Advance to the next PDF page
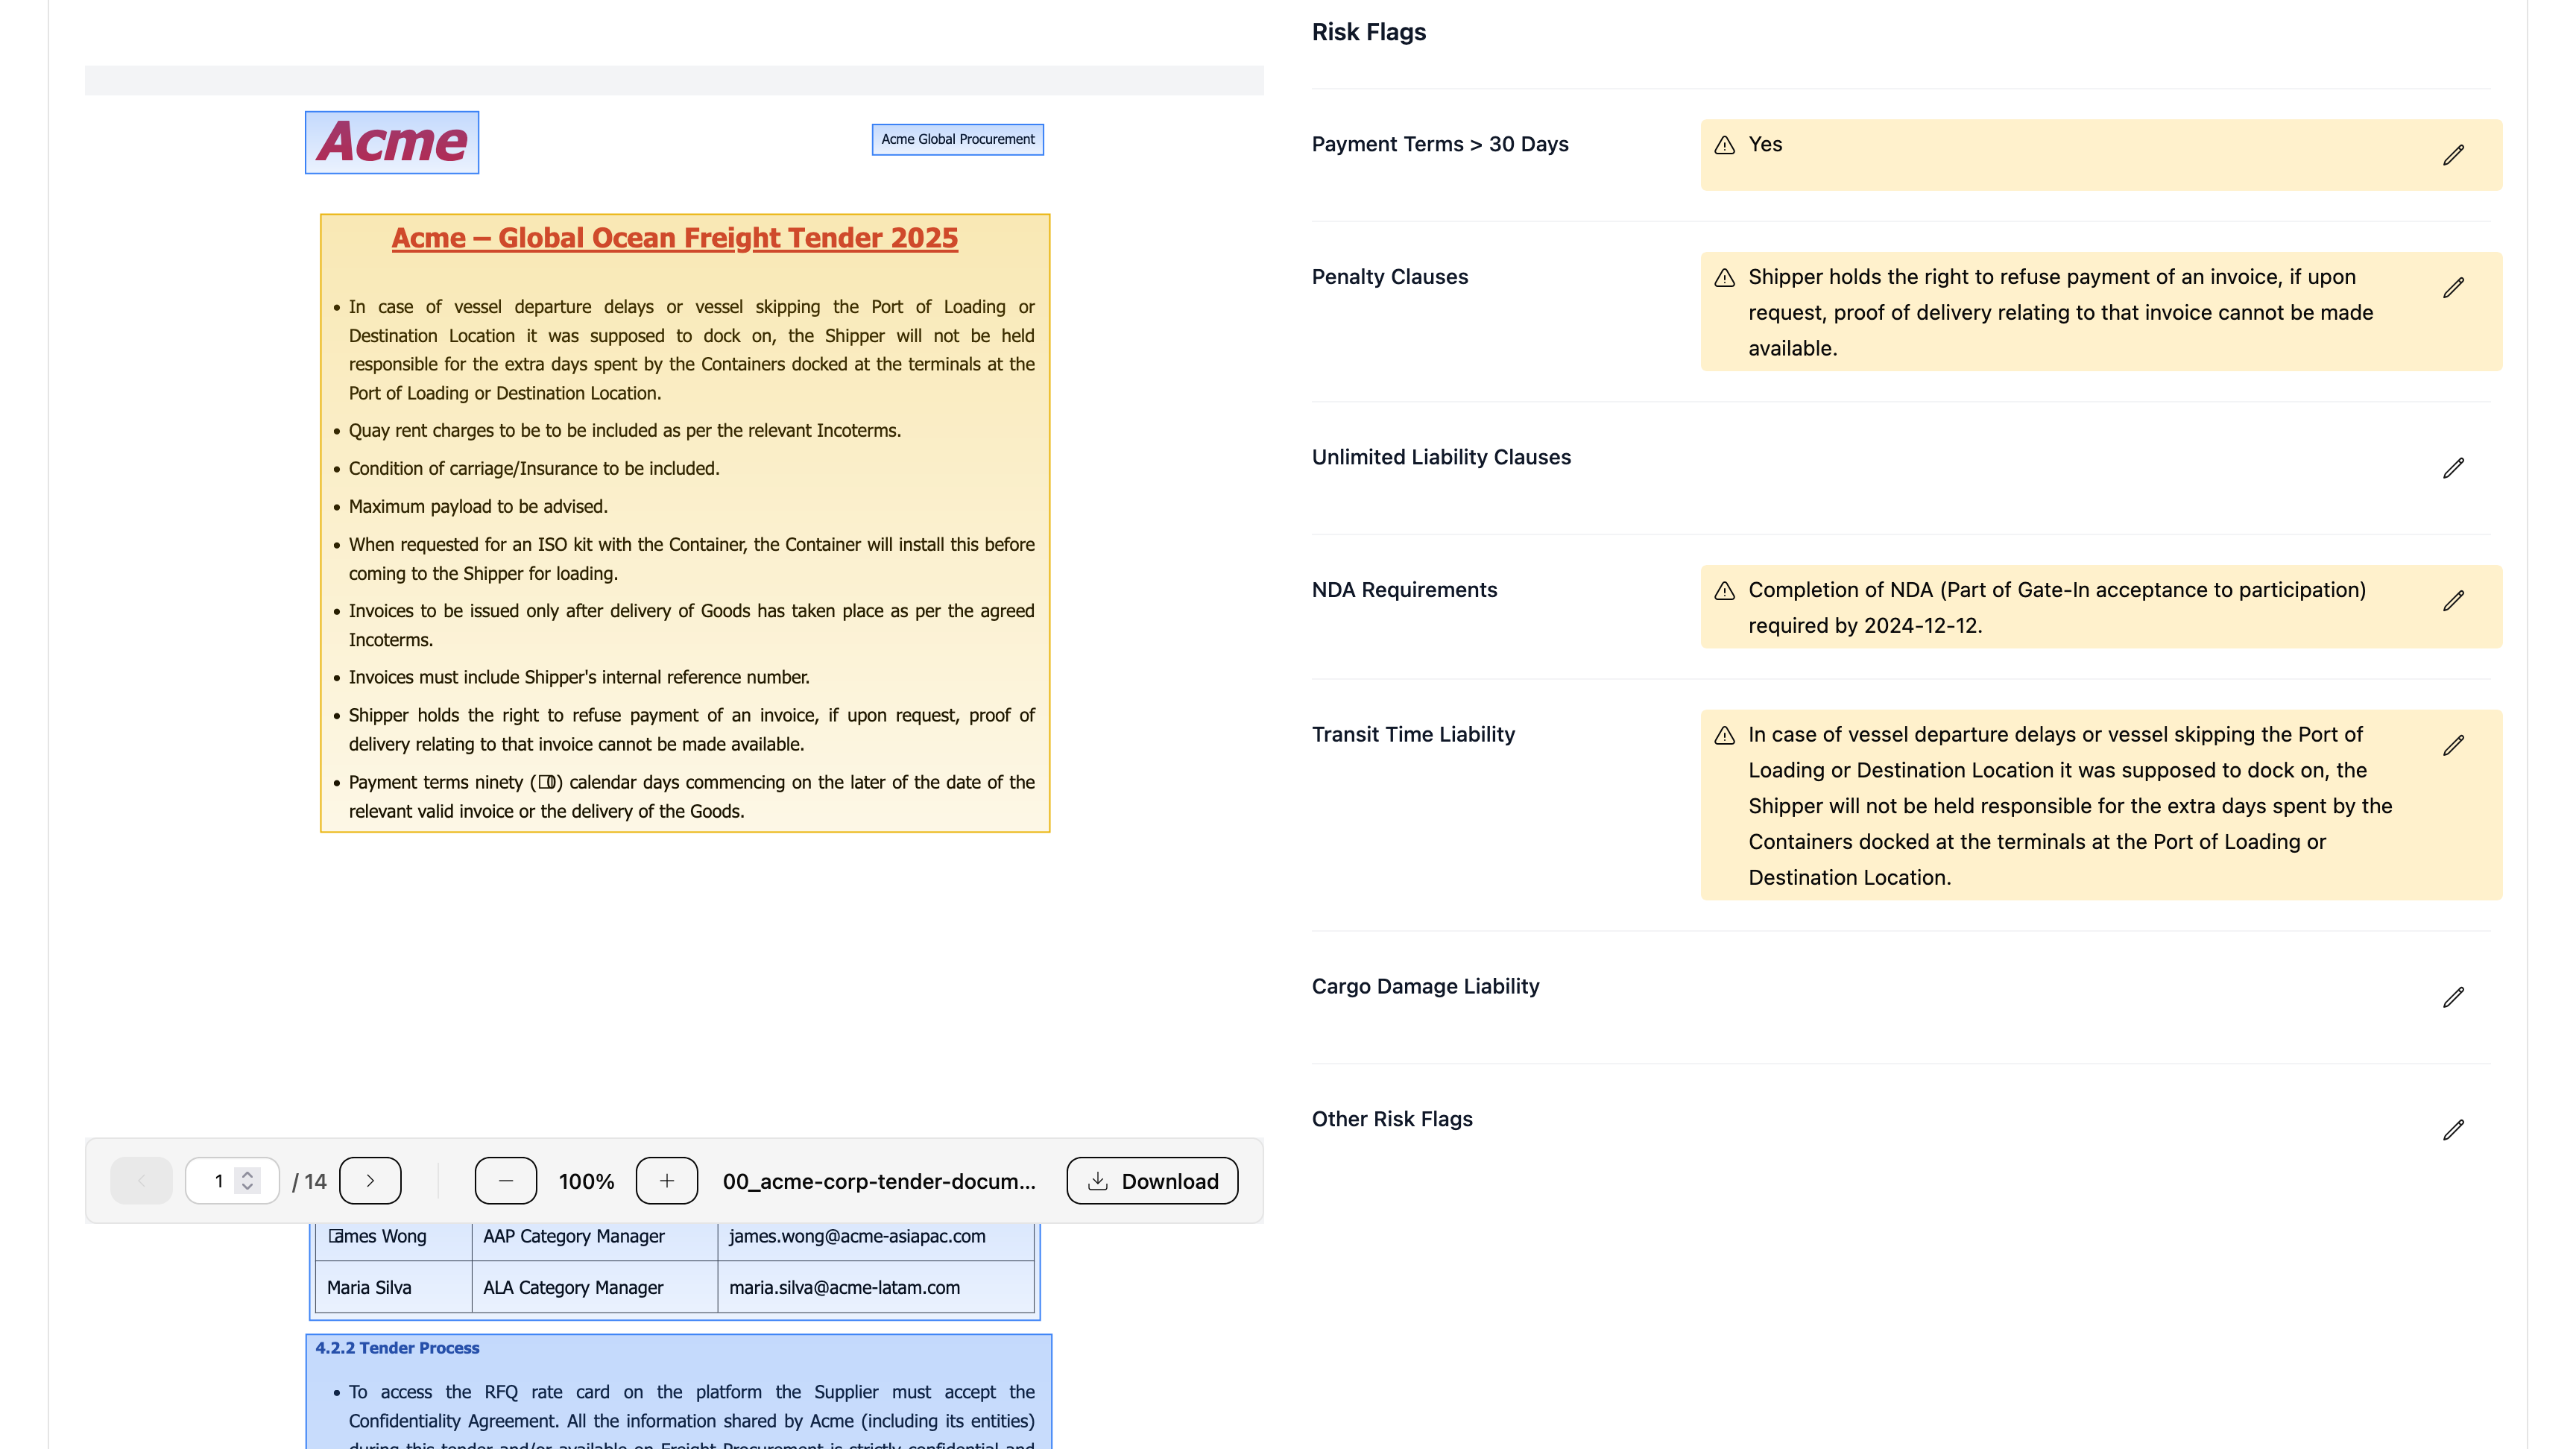The width and height of the screenshot is (2576, 1449). click(x=370, y=1180)
